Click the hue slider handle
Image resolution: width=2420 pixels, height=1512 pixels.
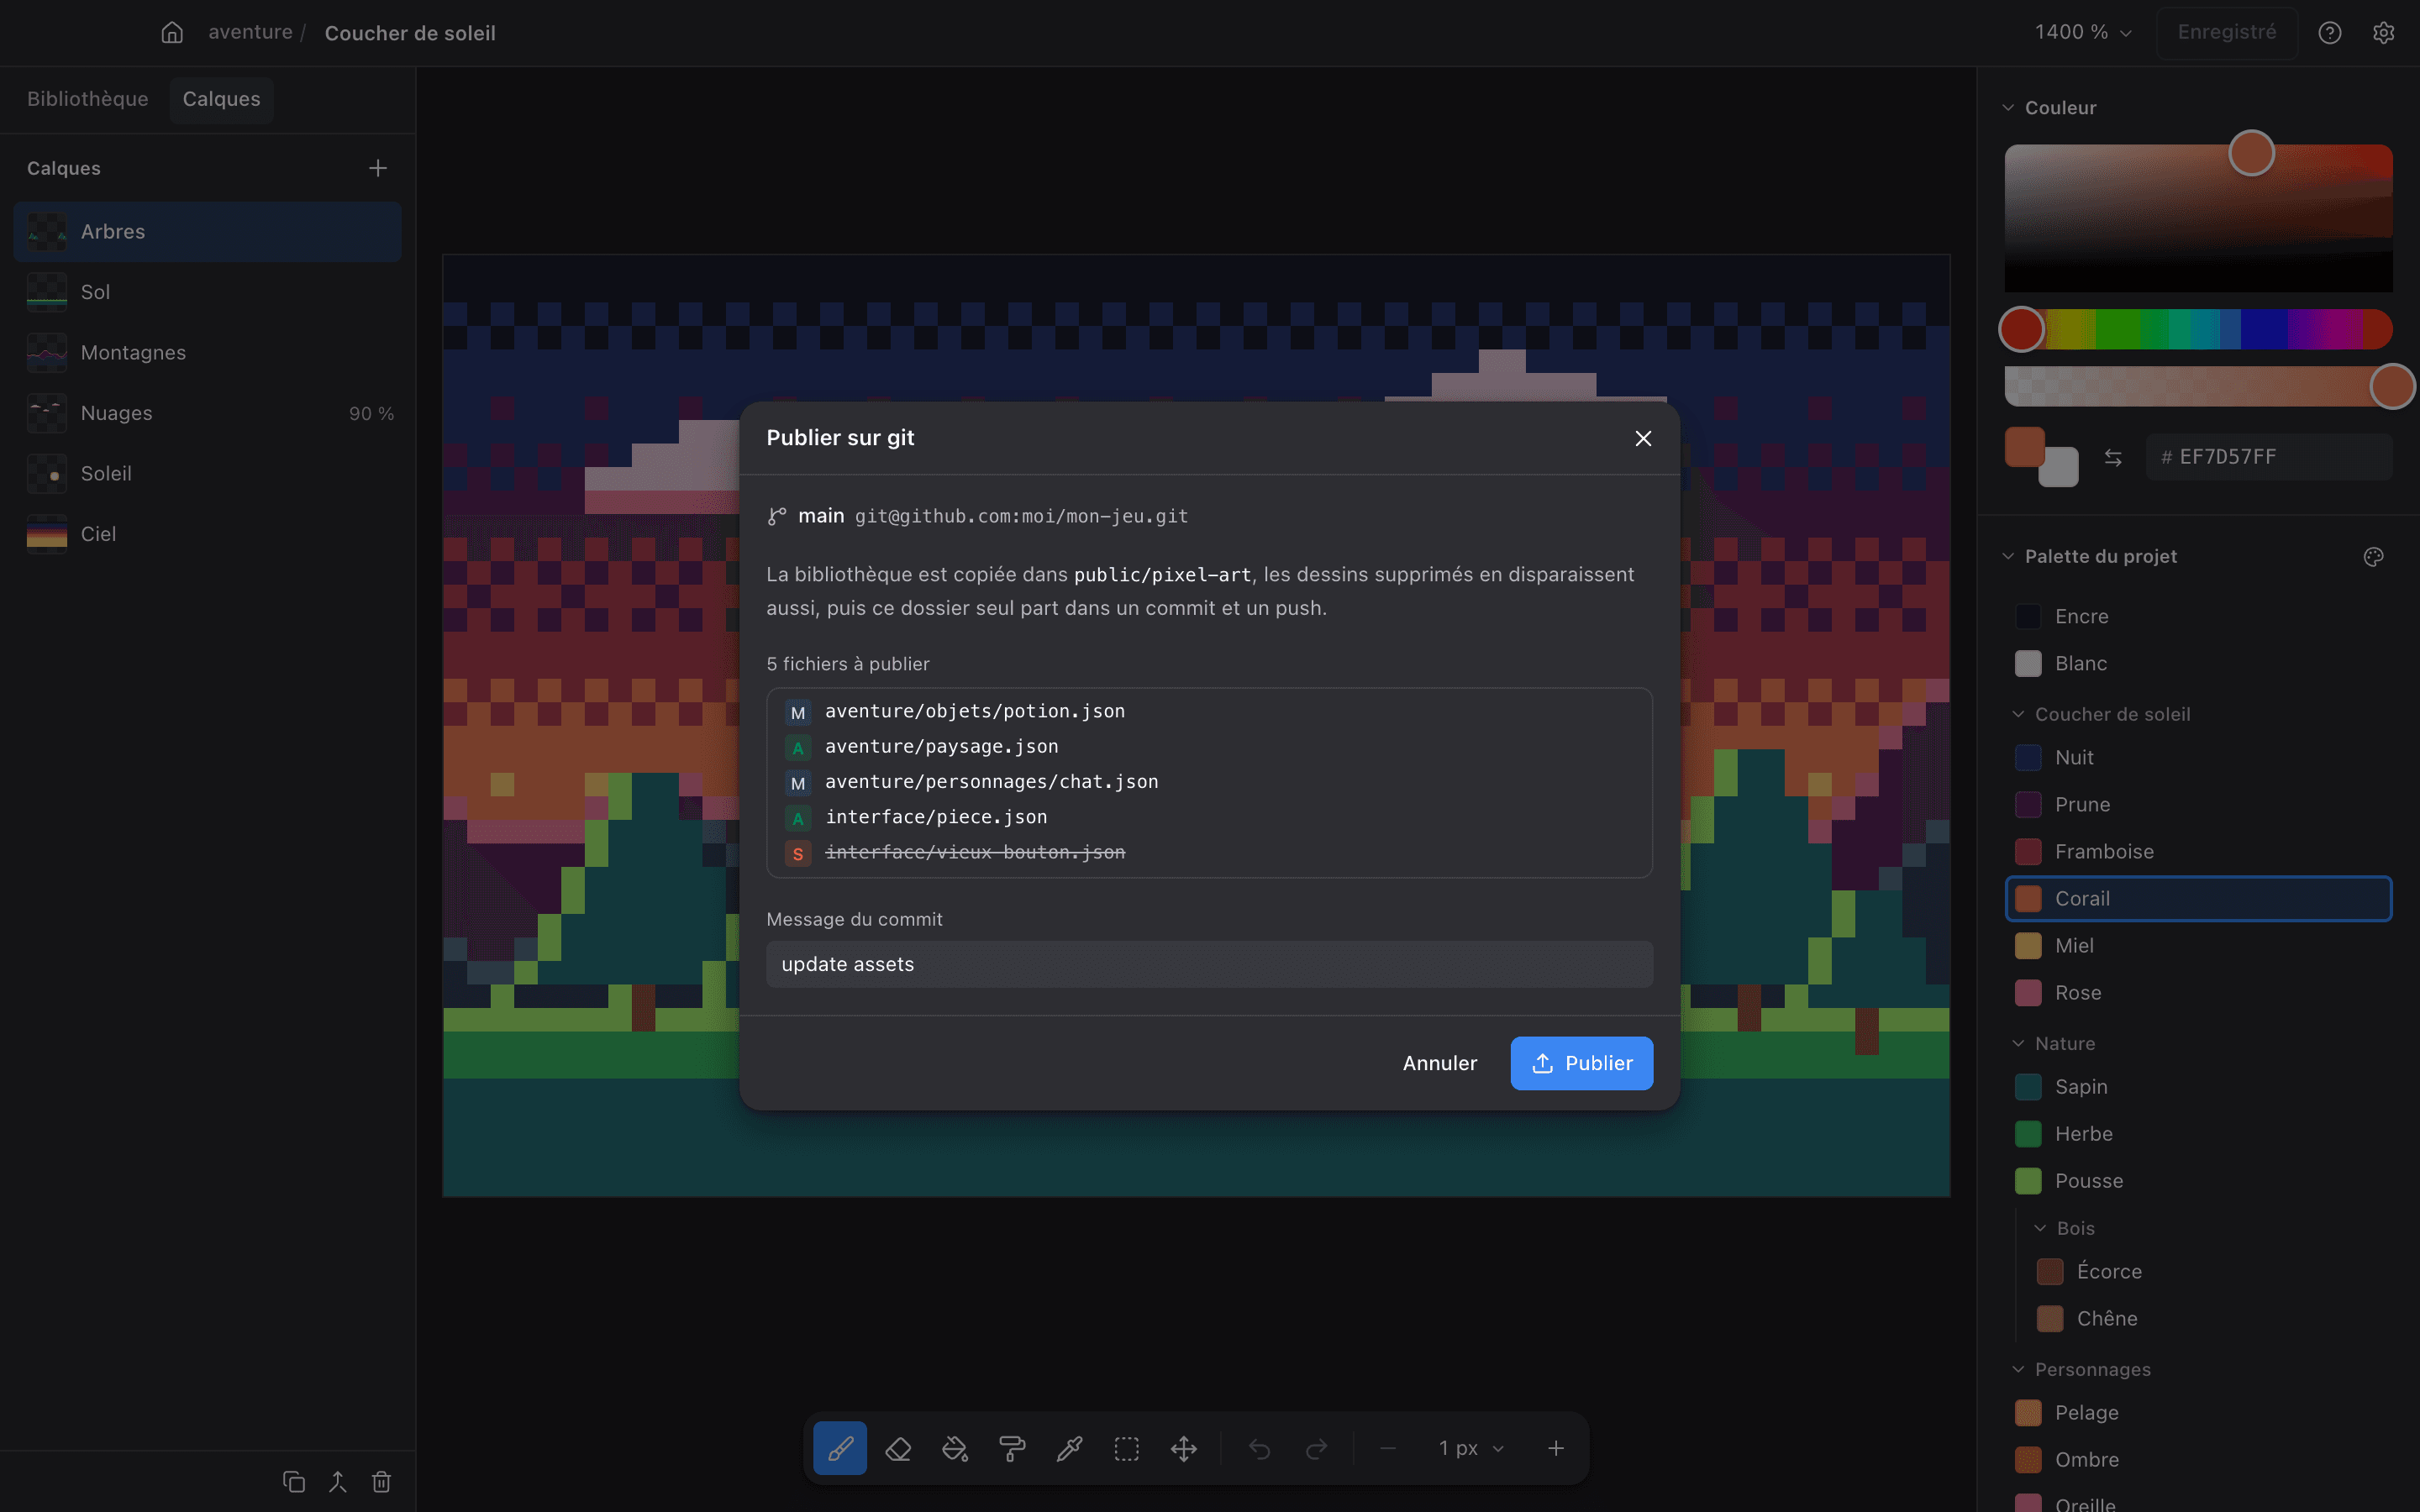click(2022, 329)
